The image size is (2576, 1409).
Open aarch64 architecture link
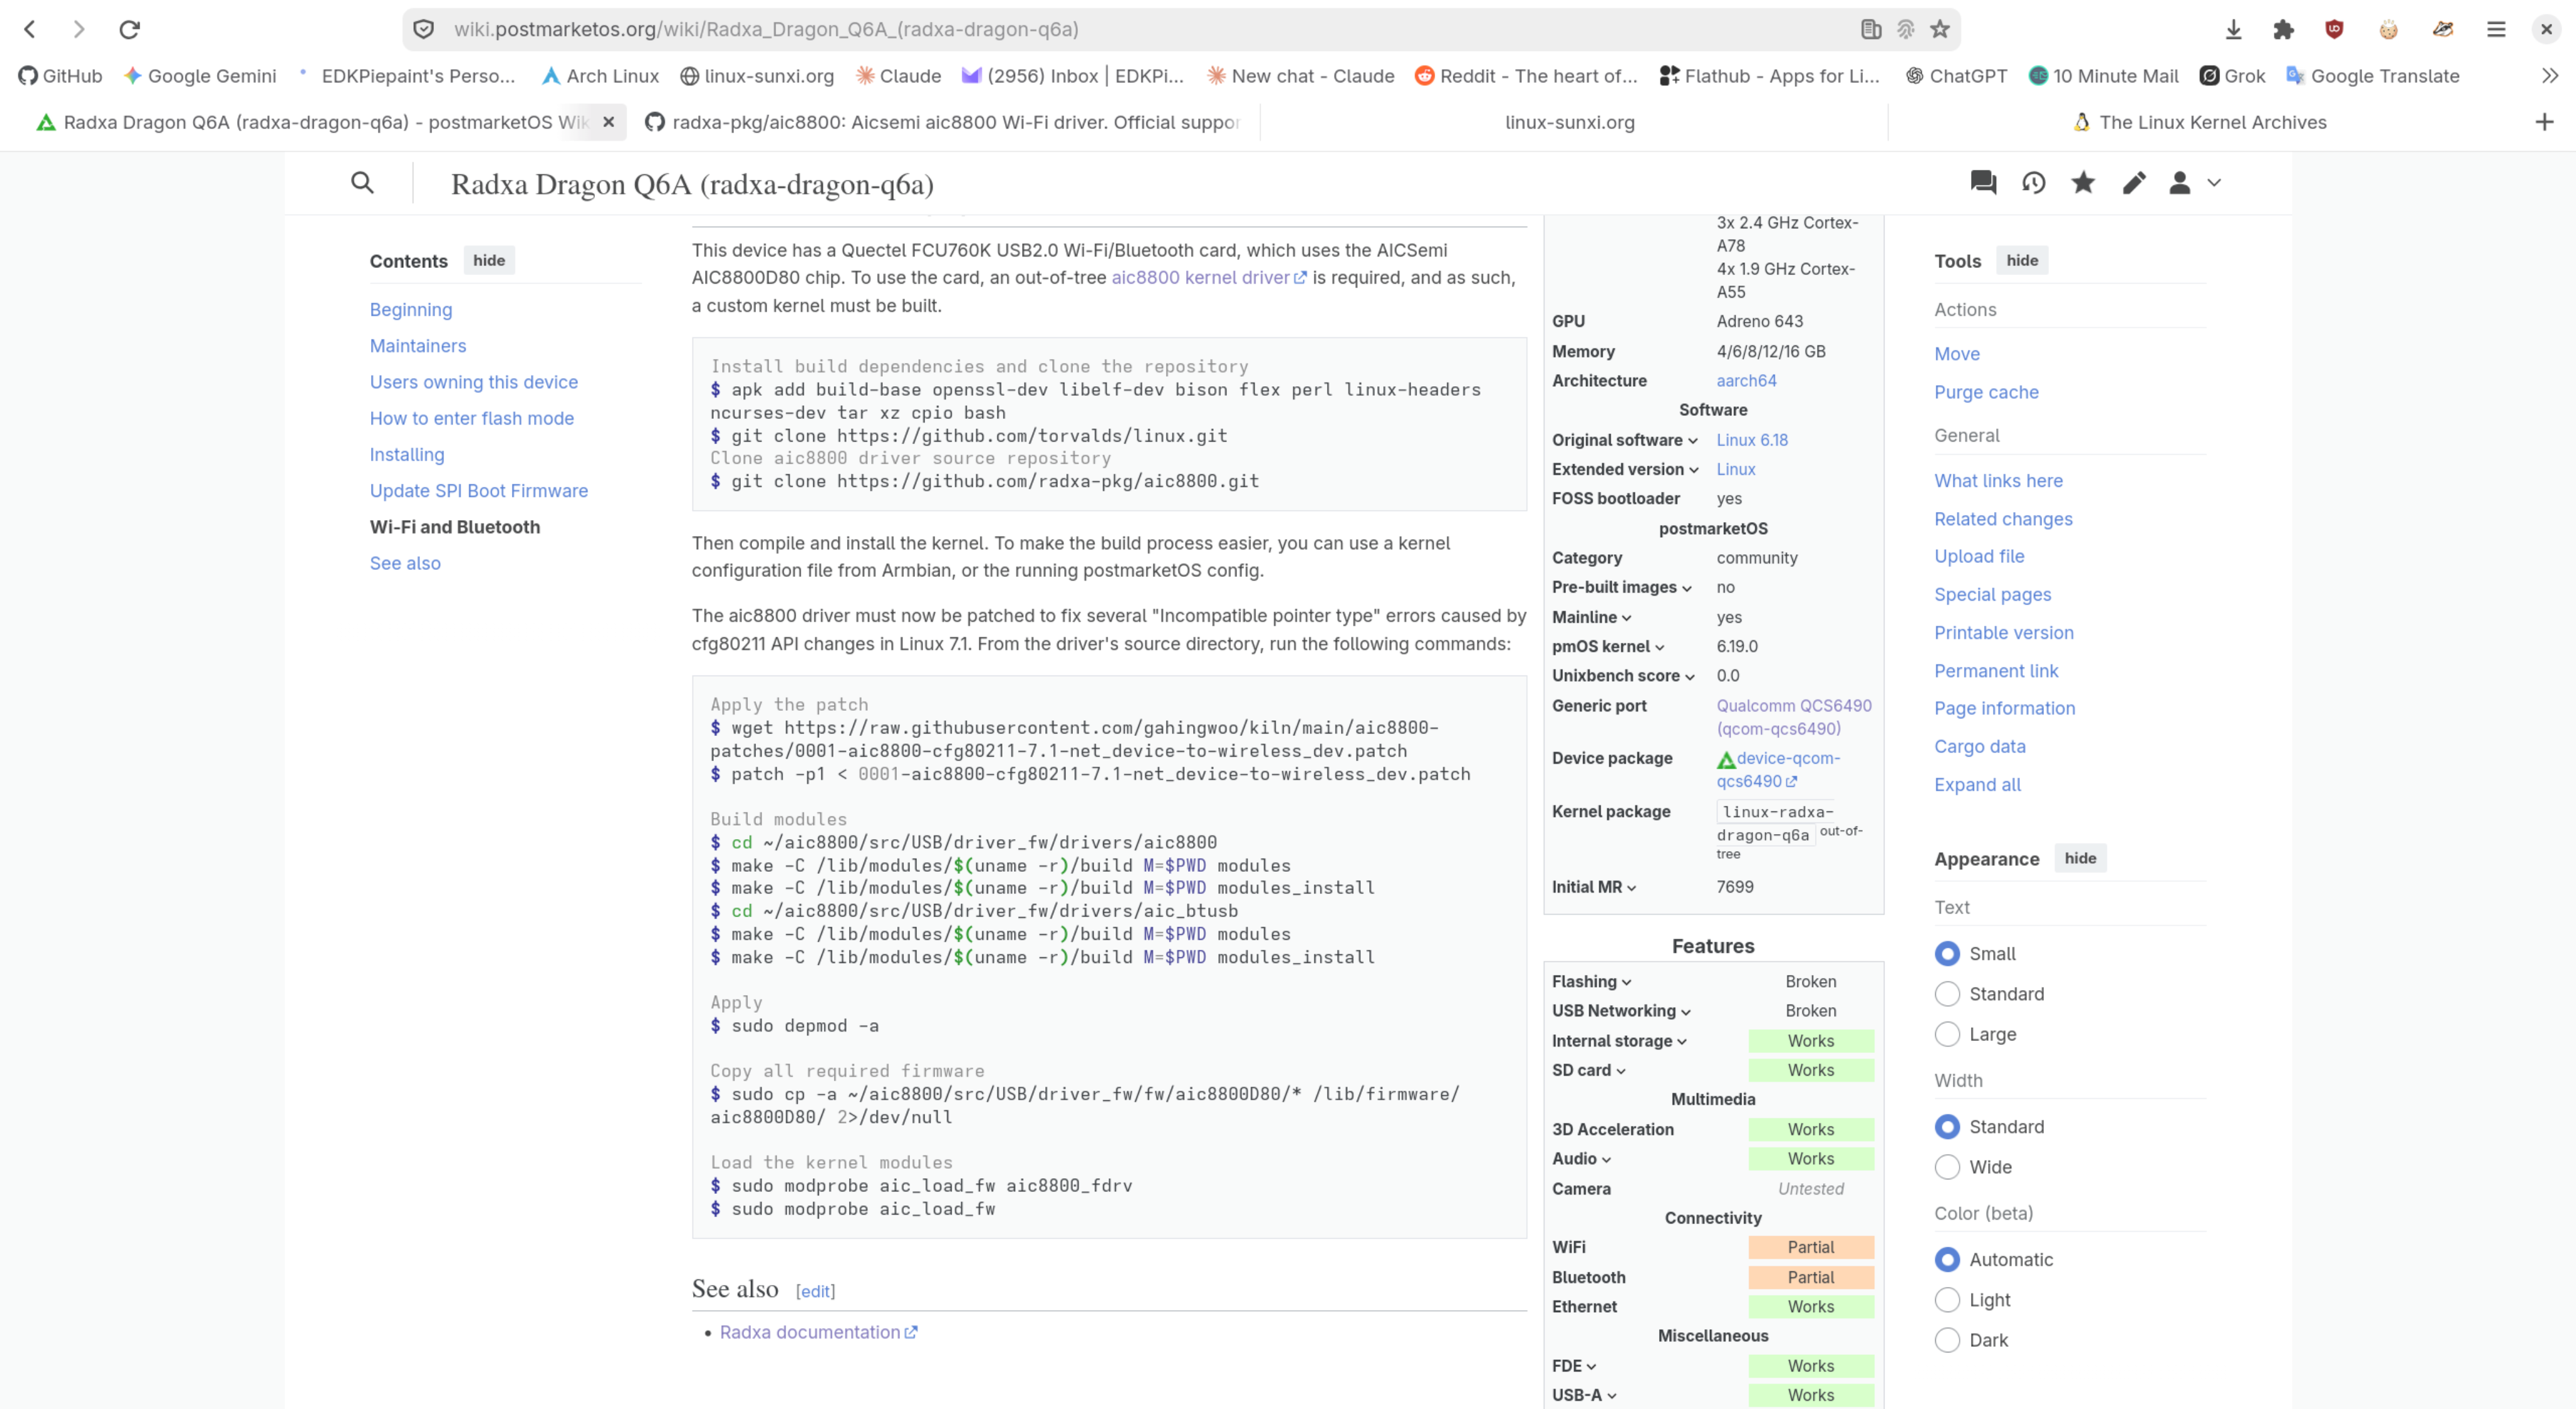pos(1746,381)
